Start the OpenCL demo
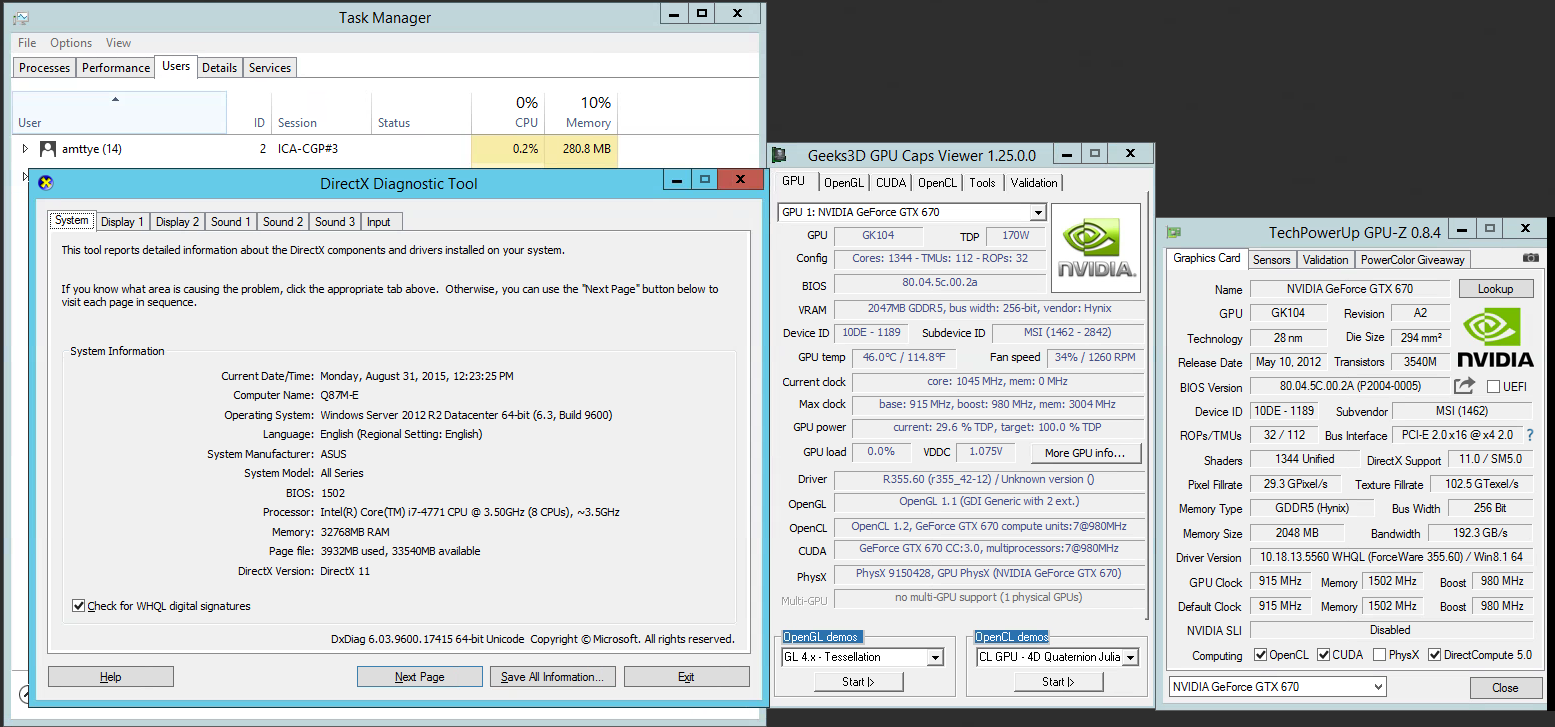This screenshot has width=1555, height=727. (1059, 682)
